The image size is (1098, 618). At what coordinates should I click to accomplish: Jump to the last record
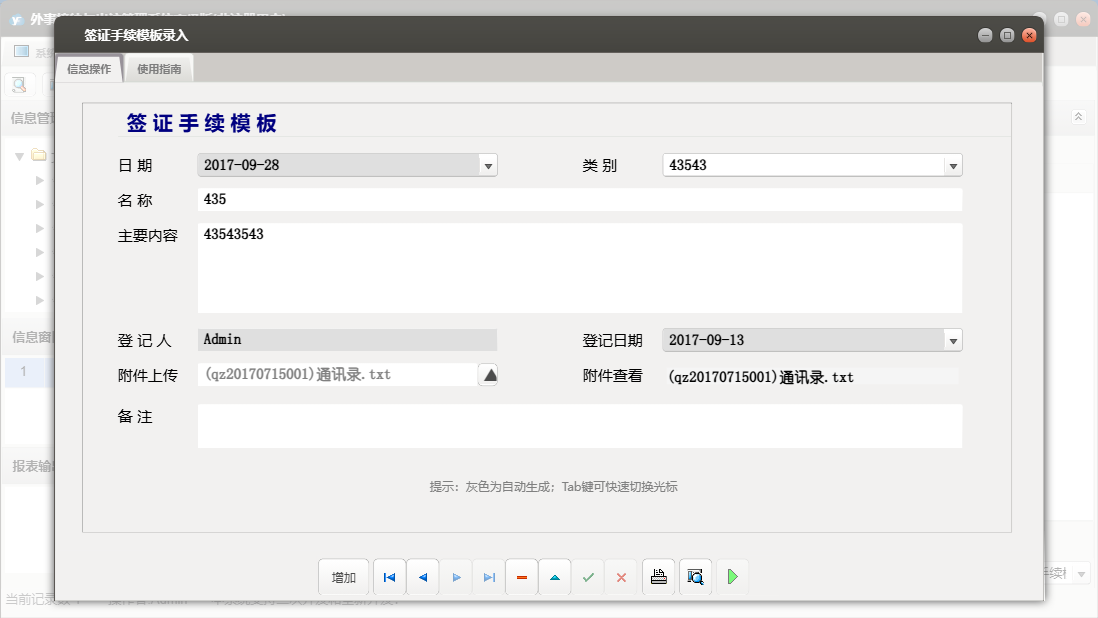pos(489,577)
